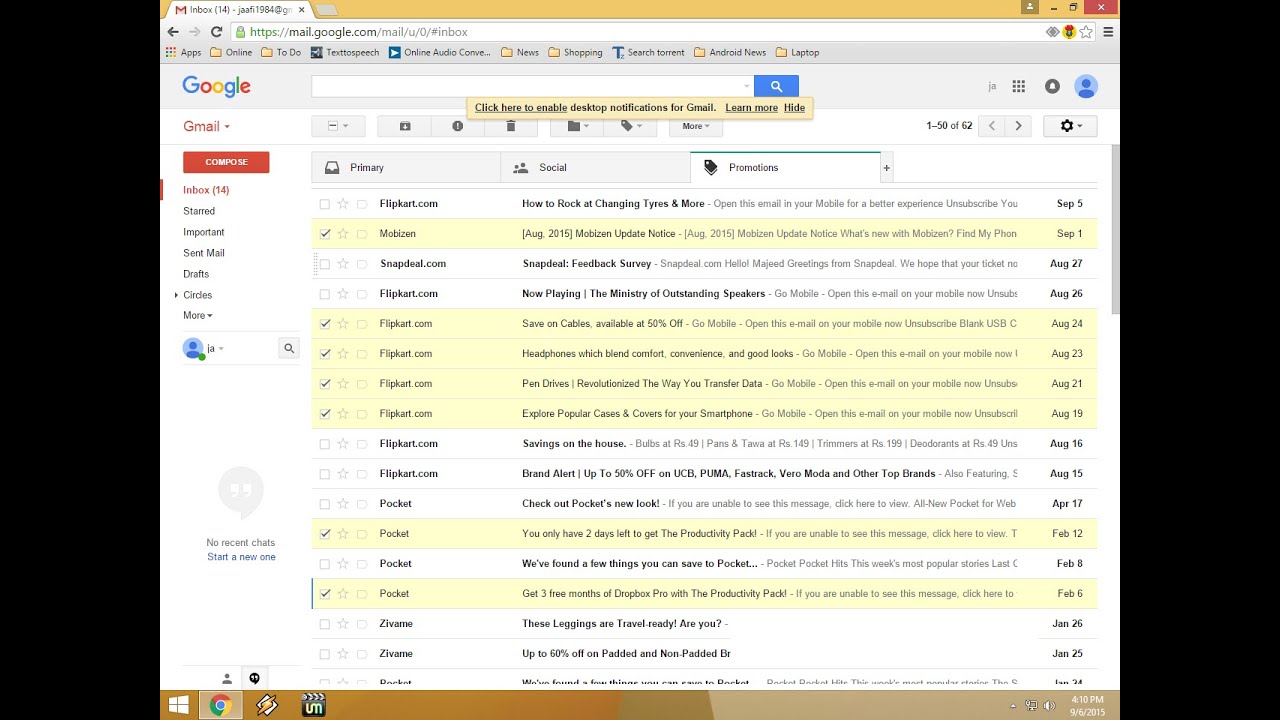Viewport: 1280px width, 720px height.
Task: Open the More actions dropdown
Action: coord(696,126)
